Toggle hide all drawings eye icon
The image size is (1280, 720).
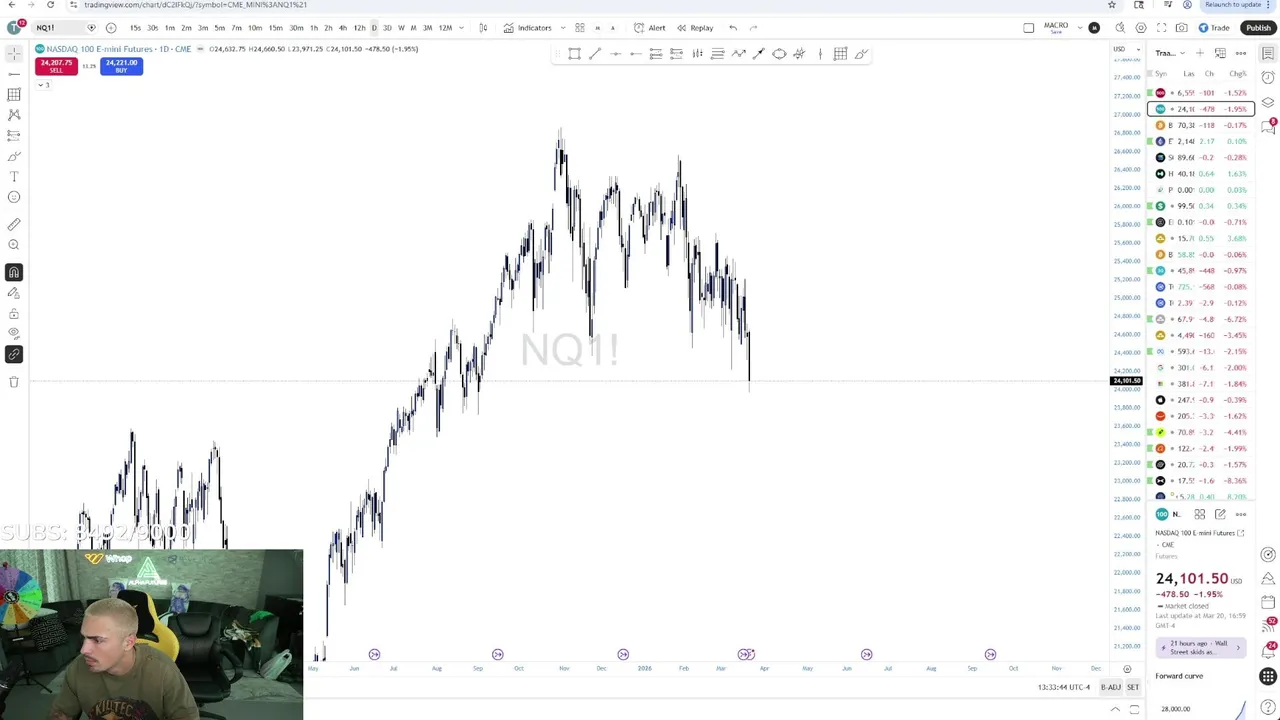[x=14, y=333]
